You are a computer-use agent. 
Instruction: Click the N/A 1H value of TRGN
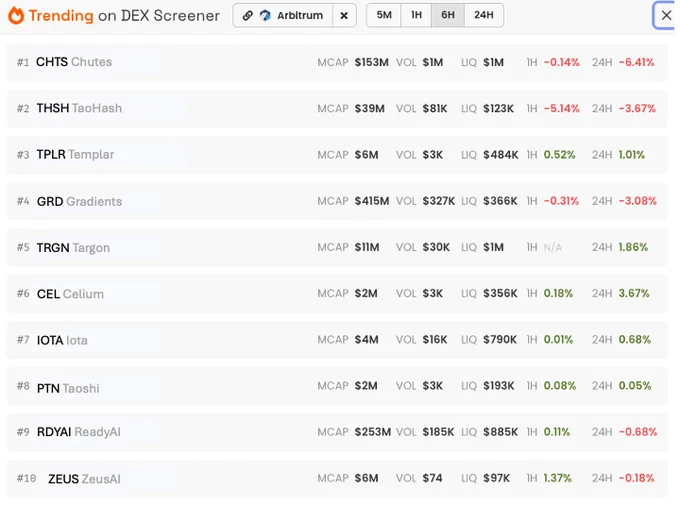pos(552,248)
